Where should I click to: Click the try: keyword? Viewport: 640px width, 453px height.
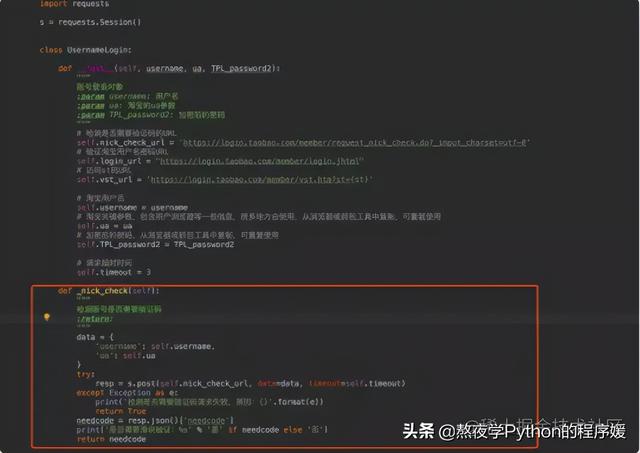click(85, 374)
